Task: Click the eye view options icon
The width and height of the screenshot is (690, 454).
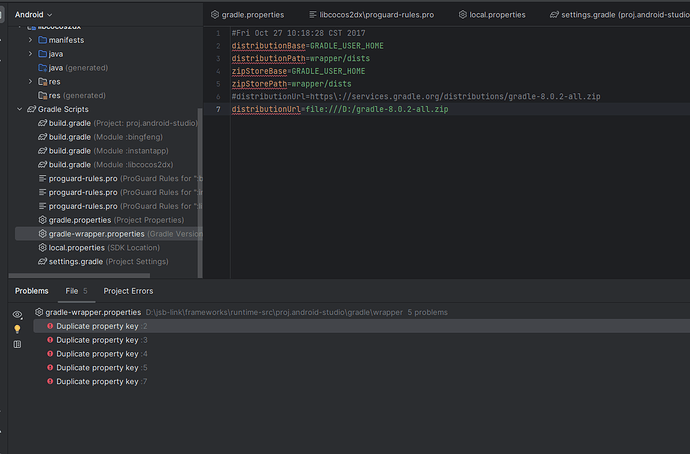Action: (17, 314)
